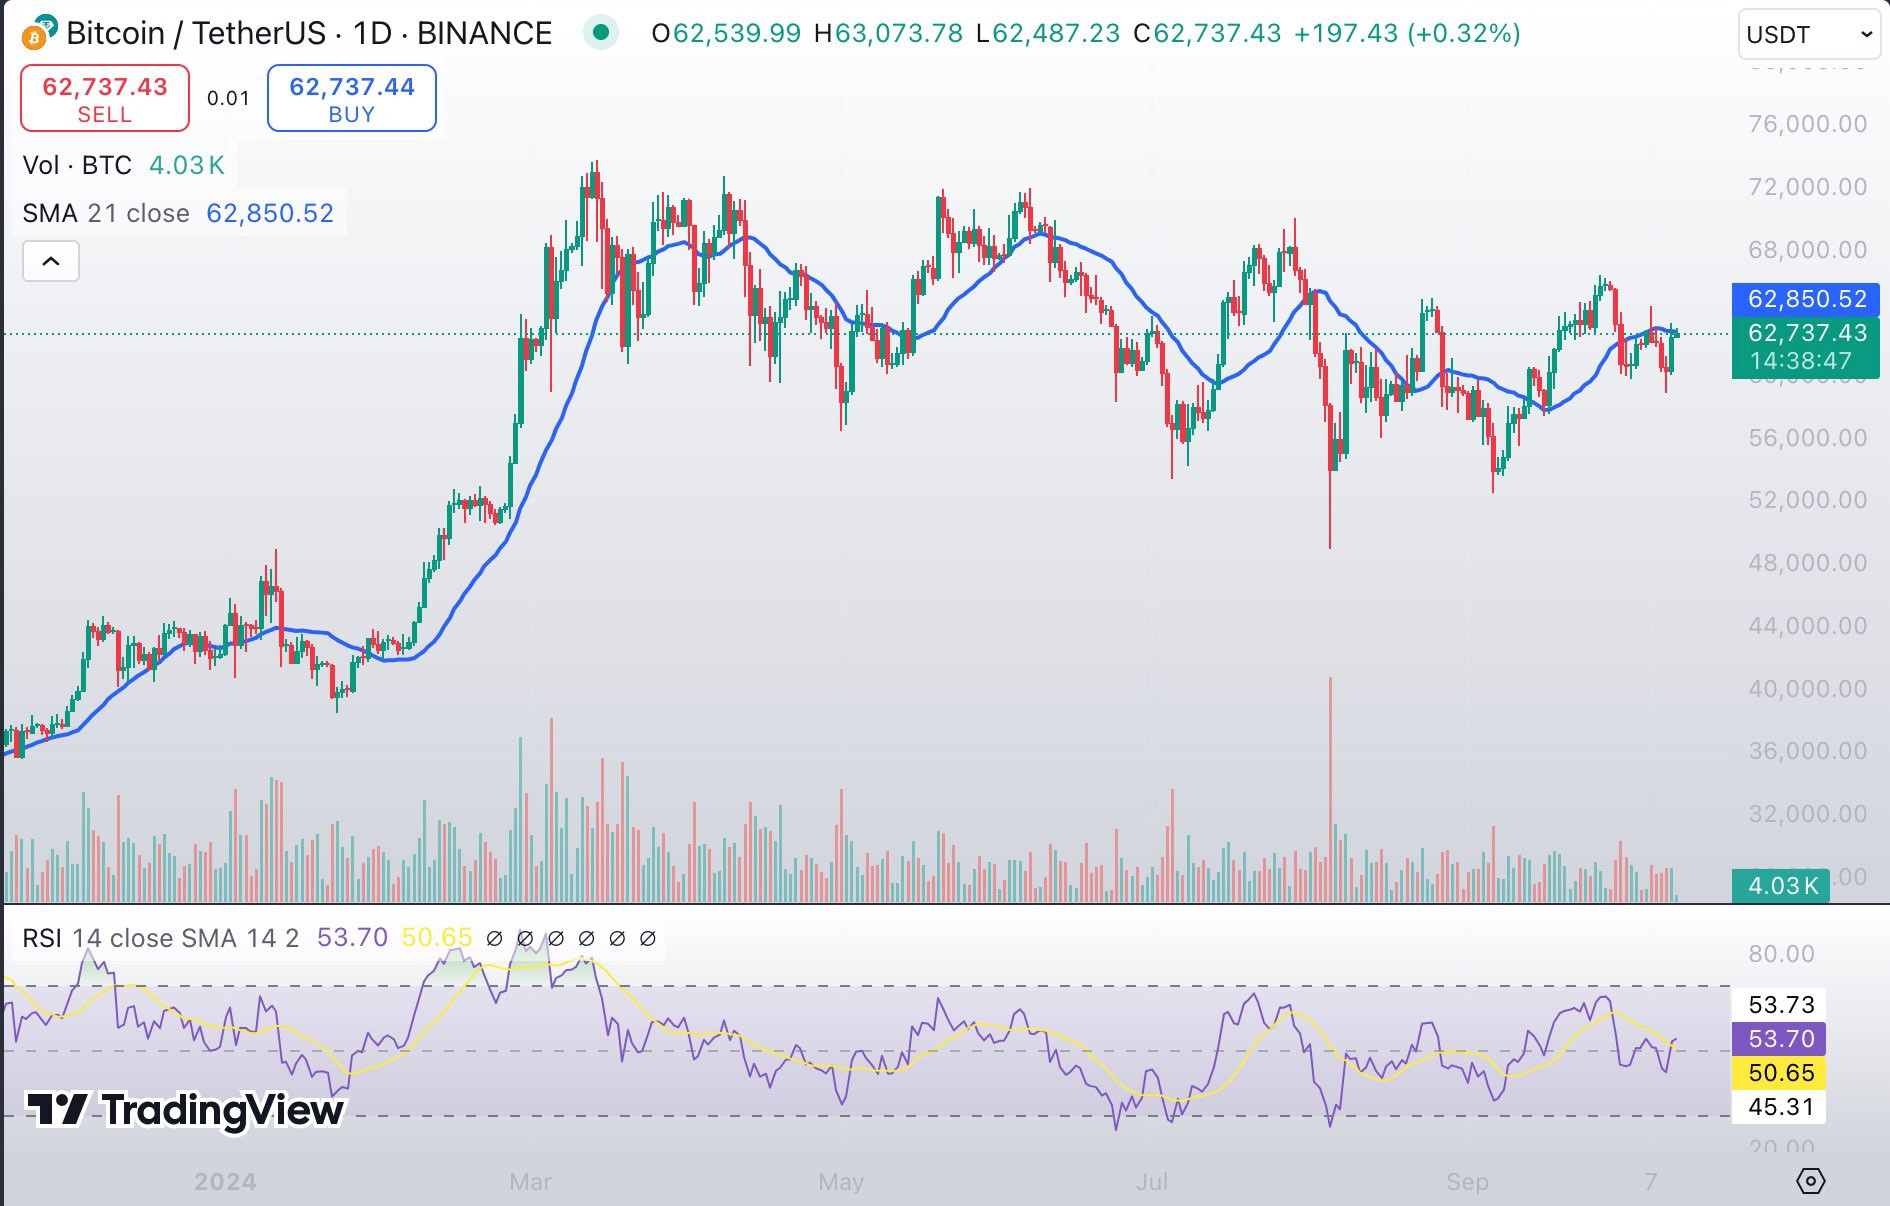Click the Bitcoin logo icon

tap(38, 33)
